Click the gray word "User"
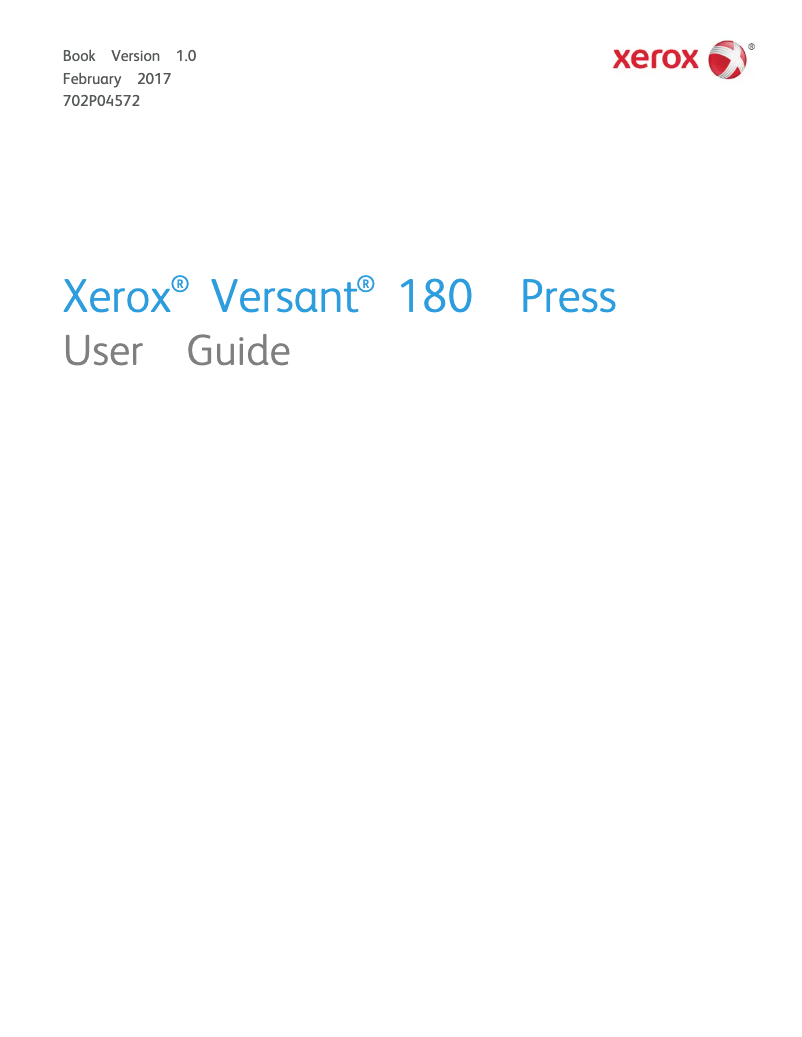Image resolution: width=802 pixels, height=1037 pixels. [103, 351]
